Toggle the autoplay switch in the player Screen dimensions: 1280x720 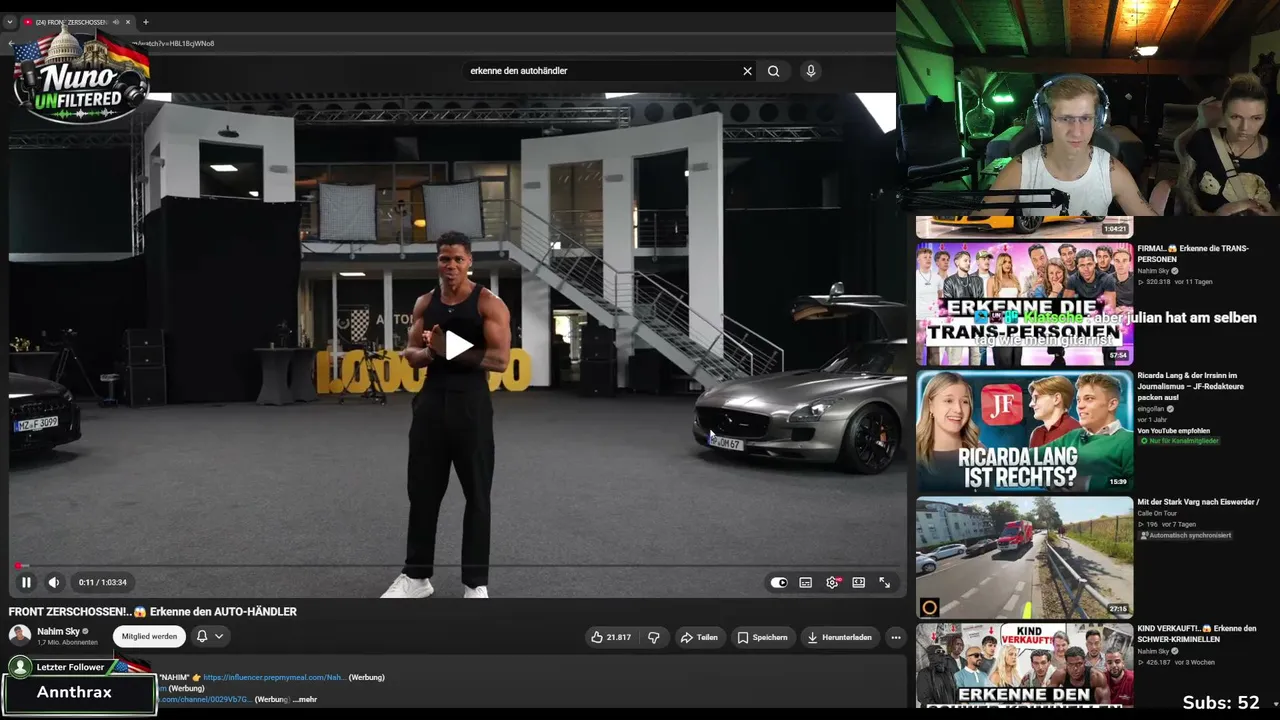tap(779, 582)
